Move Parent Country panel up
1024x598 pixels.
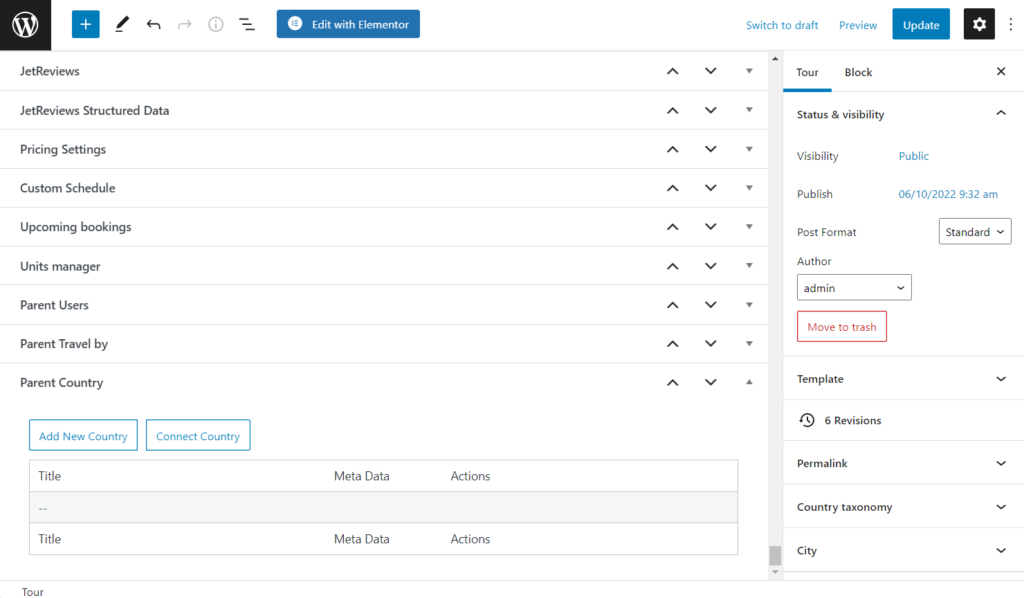tap(673, 383)
